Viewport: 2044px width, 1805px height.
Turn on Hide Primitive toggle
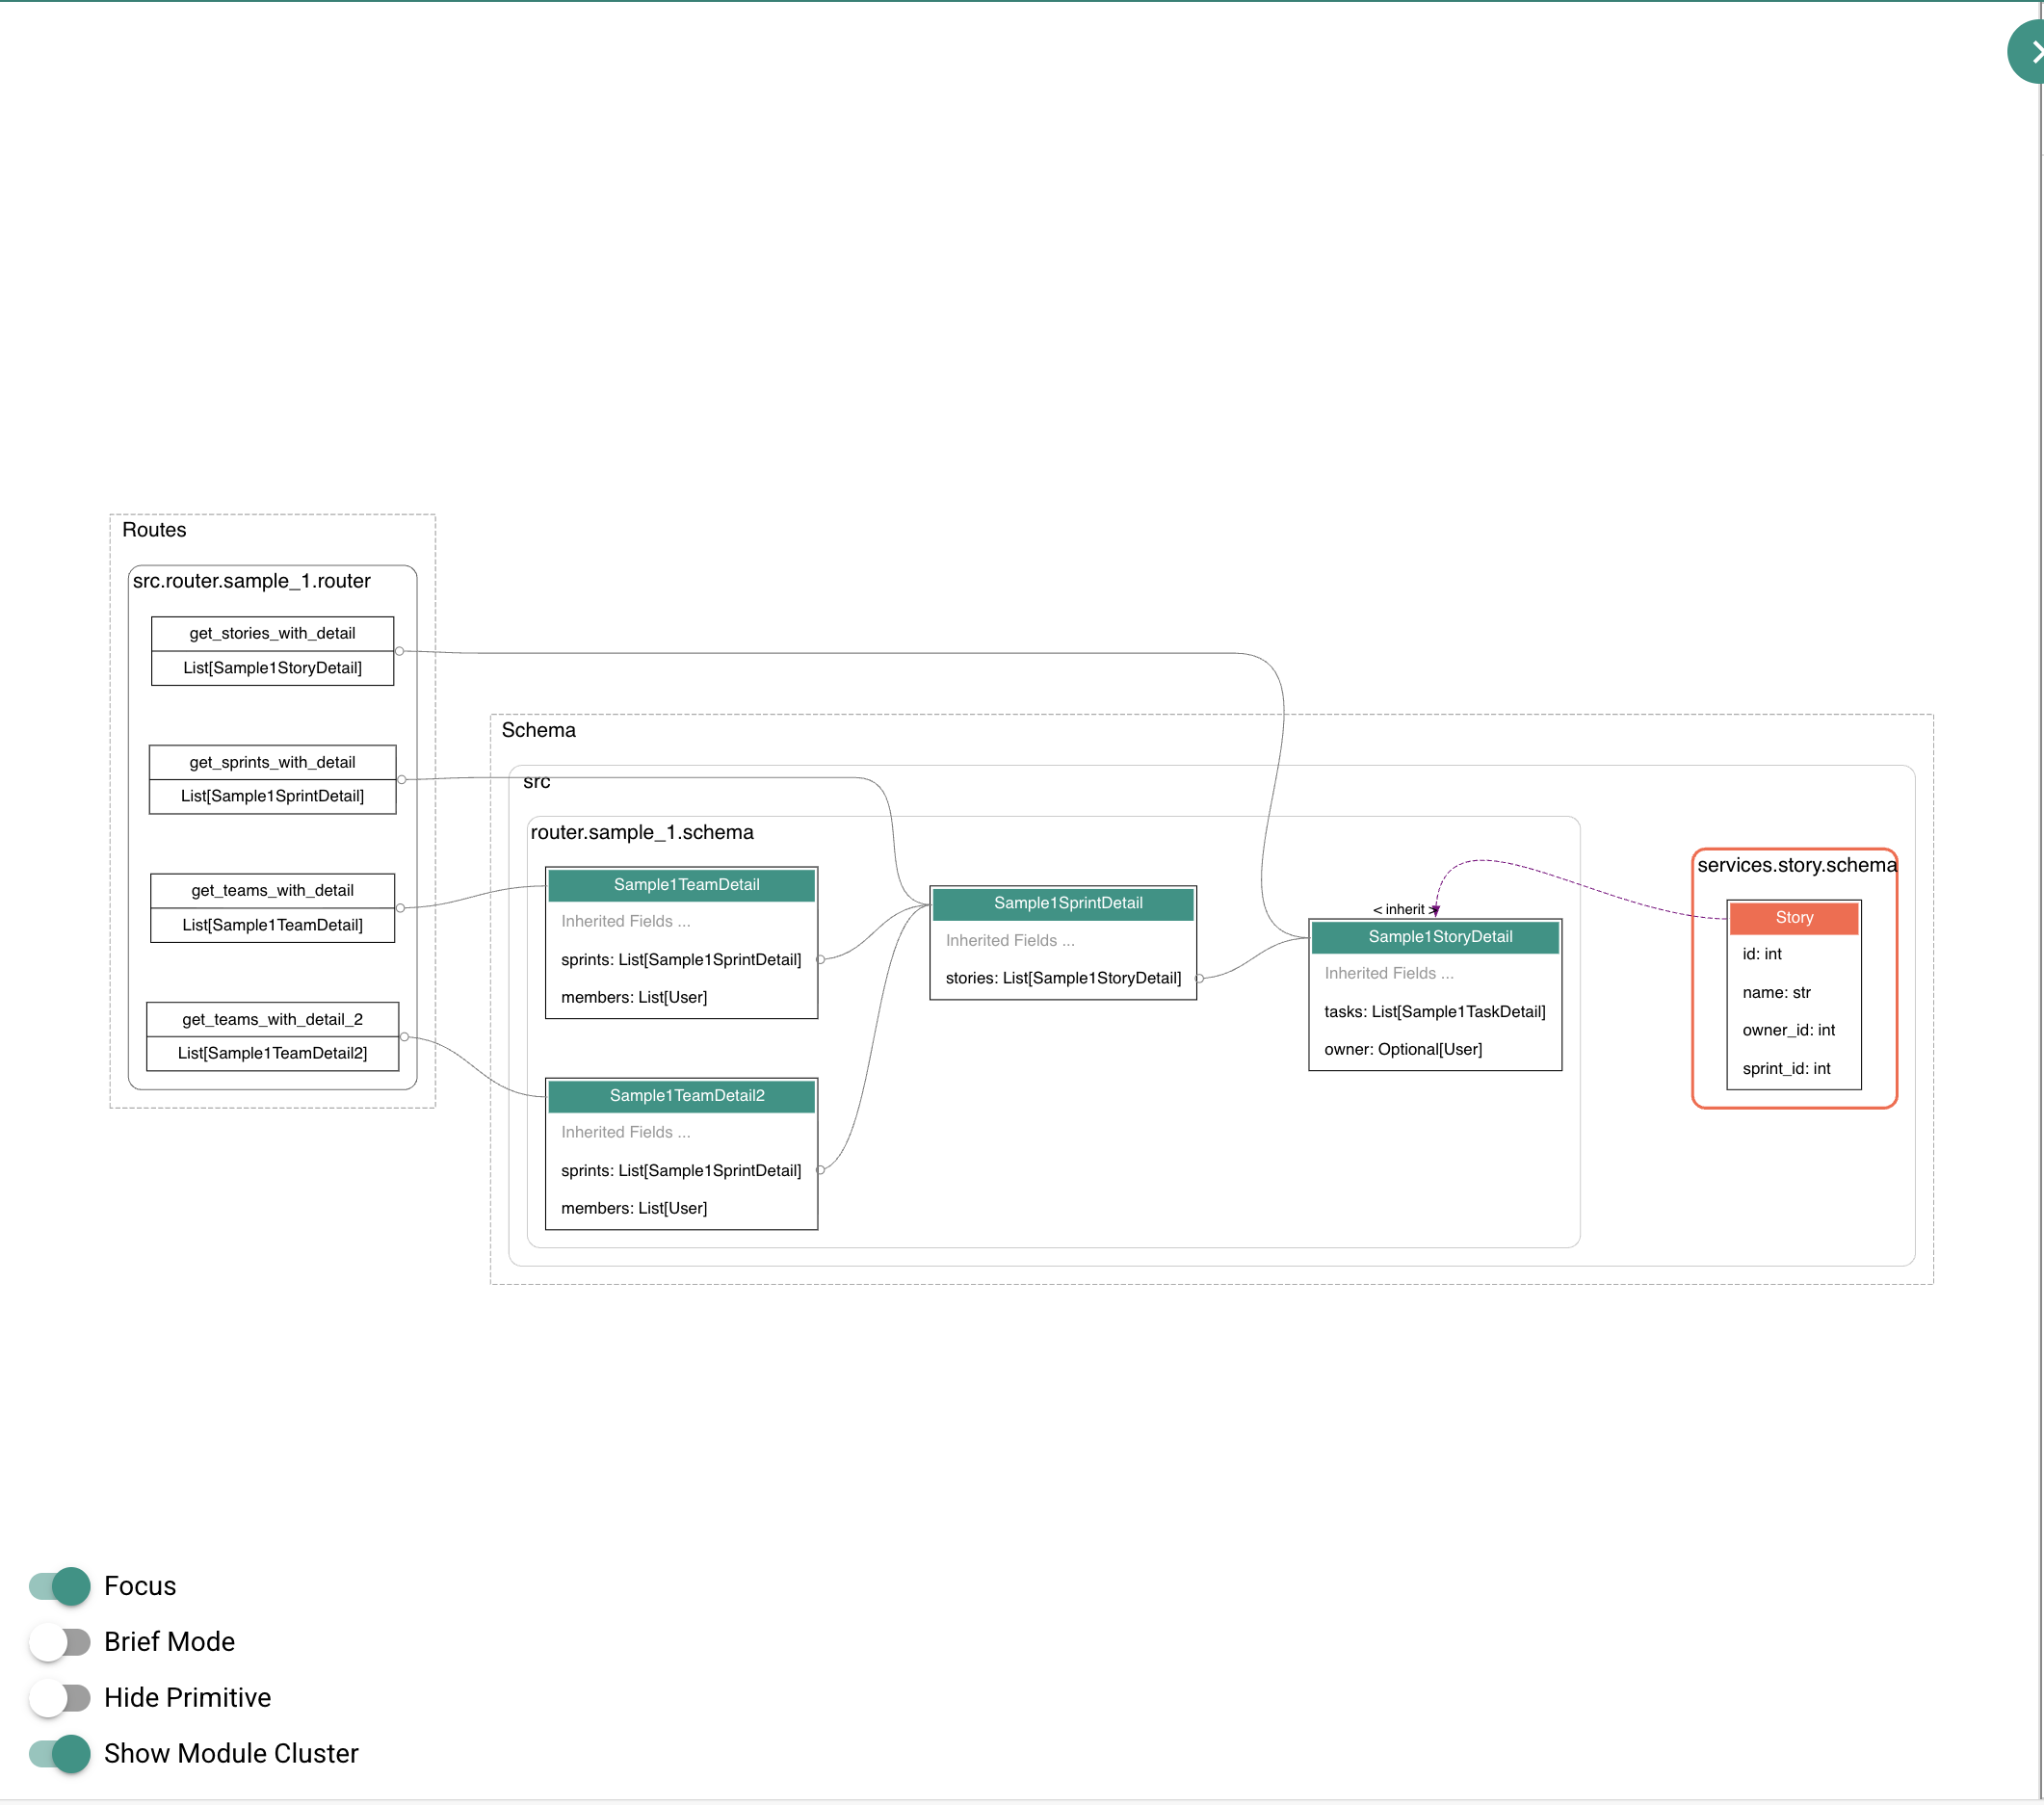[60, 1698]
